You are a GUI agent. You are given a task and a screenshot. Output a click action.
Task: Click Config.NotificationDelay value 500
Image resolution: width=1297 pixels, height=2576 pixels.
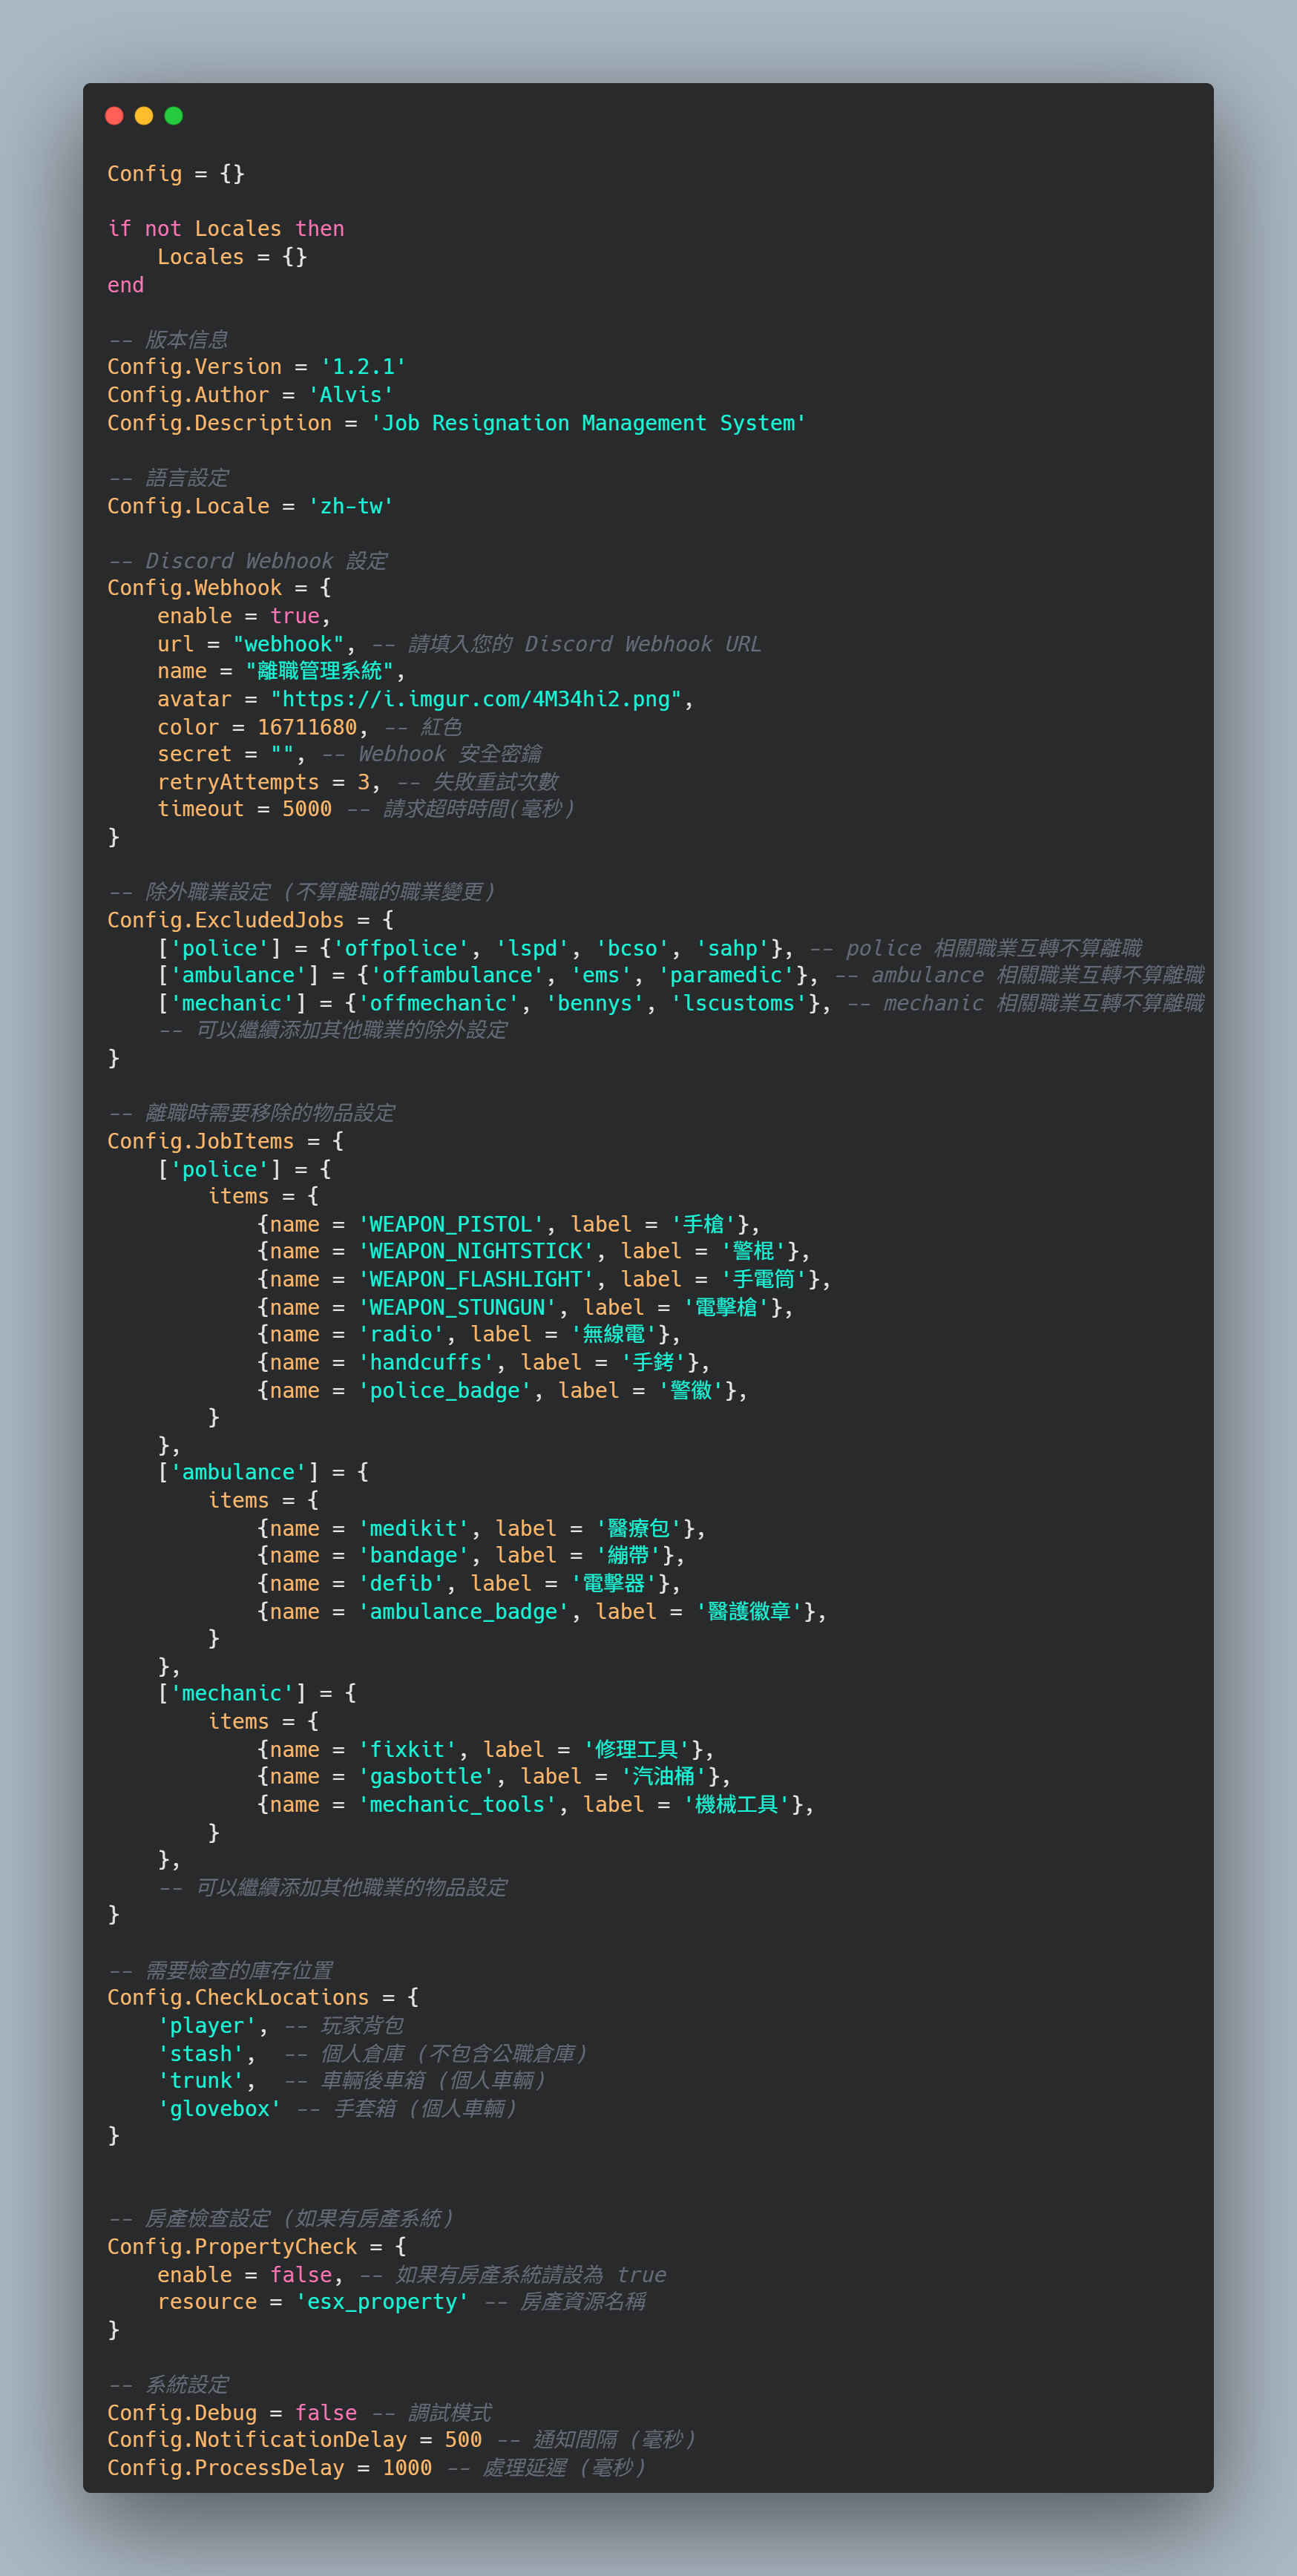pos(464,2439)
